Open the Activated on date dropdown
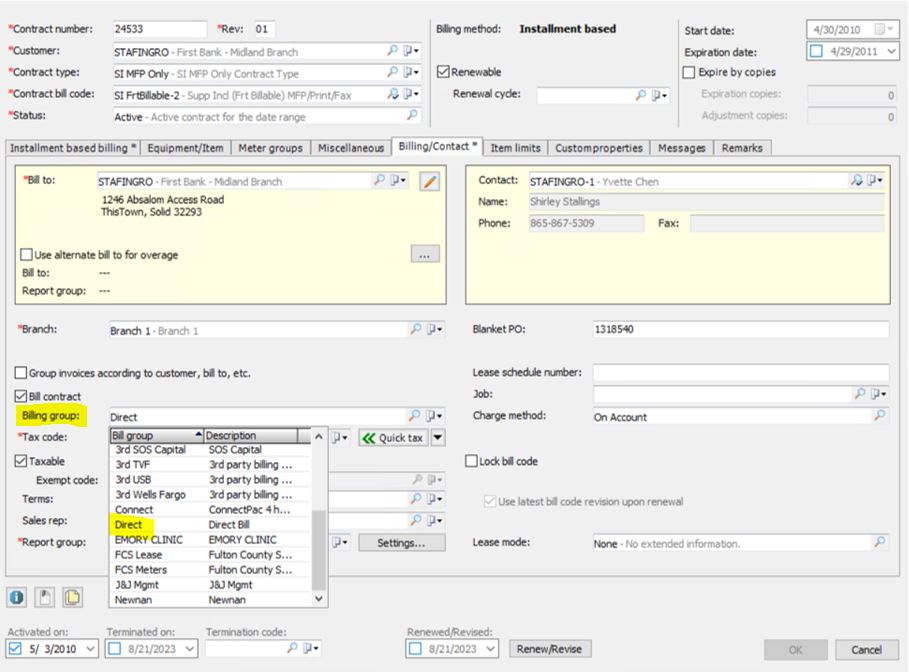This screenshot has width=909, height=672. 90,649
